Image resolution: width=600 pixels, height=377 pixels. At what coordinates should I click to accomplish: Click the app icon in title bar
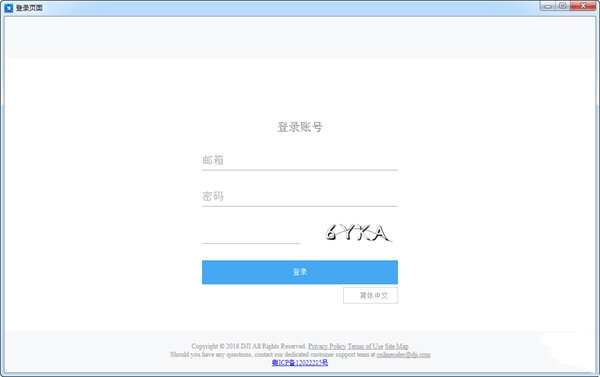point(8,8)
